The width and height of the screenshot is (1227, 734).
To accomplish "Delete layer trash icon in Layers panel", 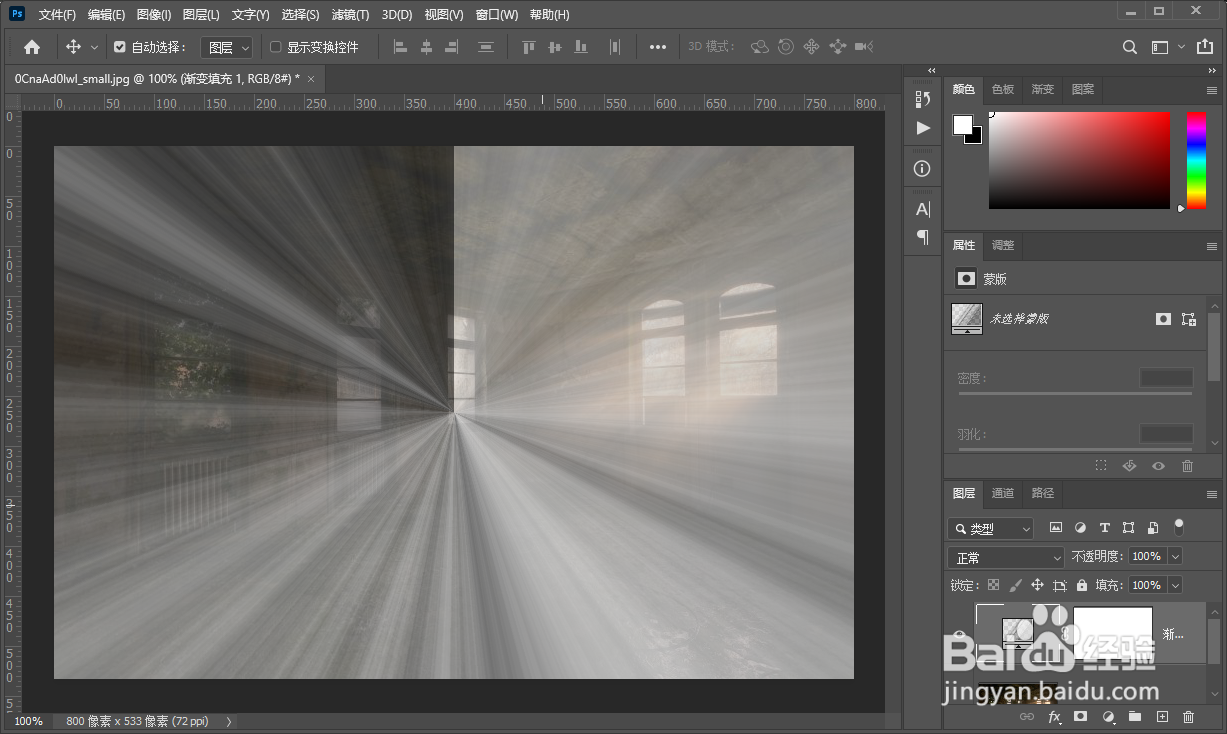I will pos(1188,717).
